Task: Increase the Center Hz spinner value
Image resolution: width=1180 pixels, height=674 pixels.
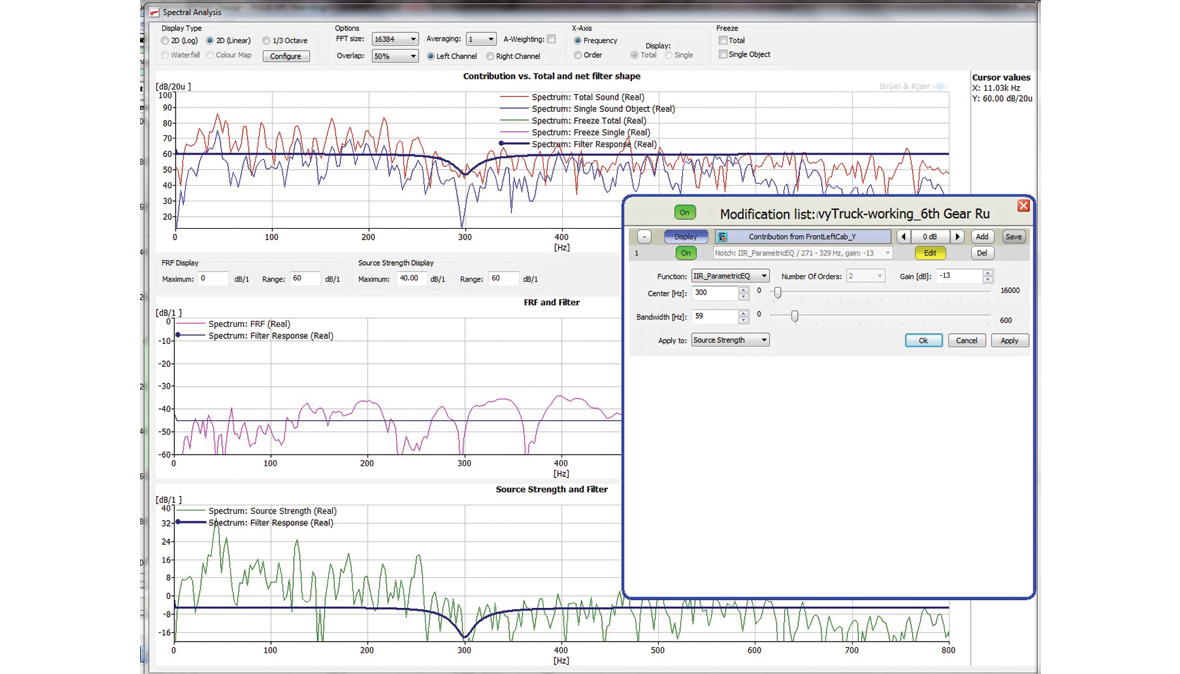Action: (x=743, y=289)
